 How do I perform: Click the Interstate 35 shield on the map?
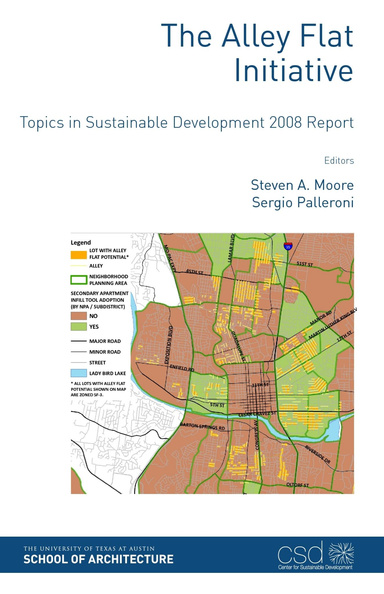[x=288, y=245]
